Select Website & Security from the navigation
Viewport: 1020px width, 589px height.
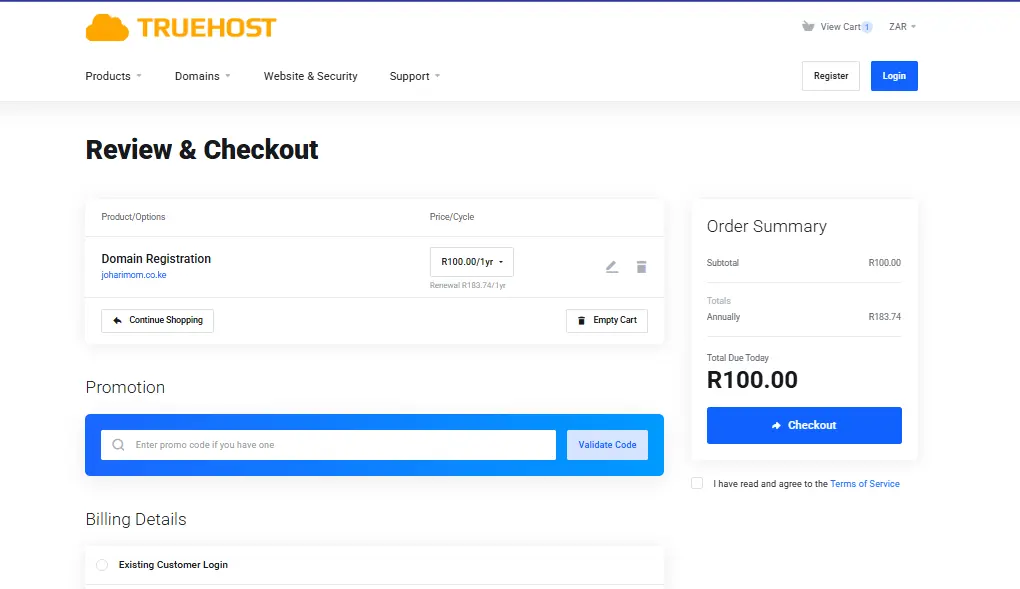pyautogui.click(x=310, y=76)
